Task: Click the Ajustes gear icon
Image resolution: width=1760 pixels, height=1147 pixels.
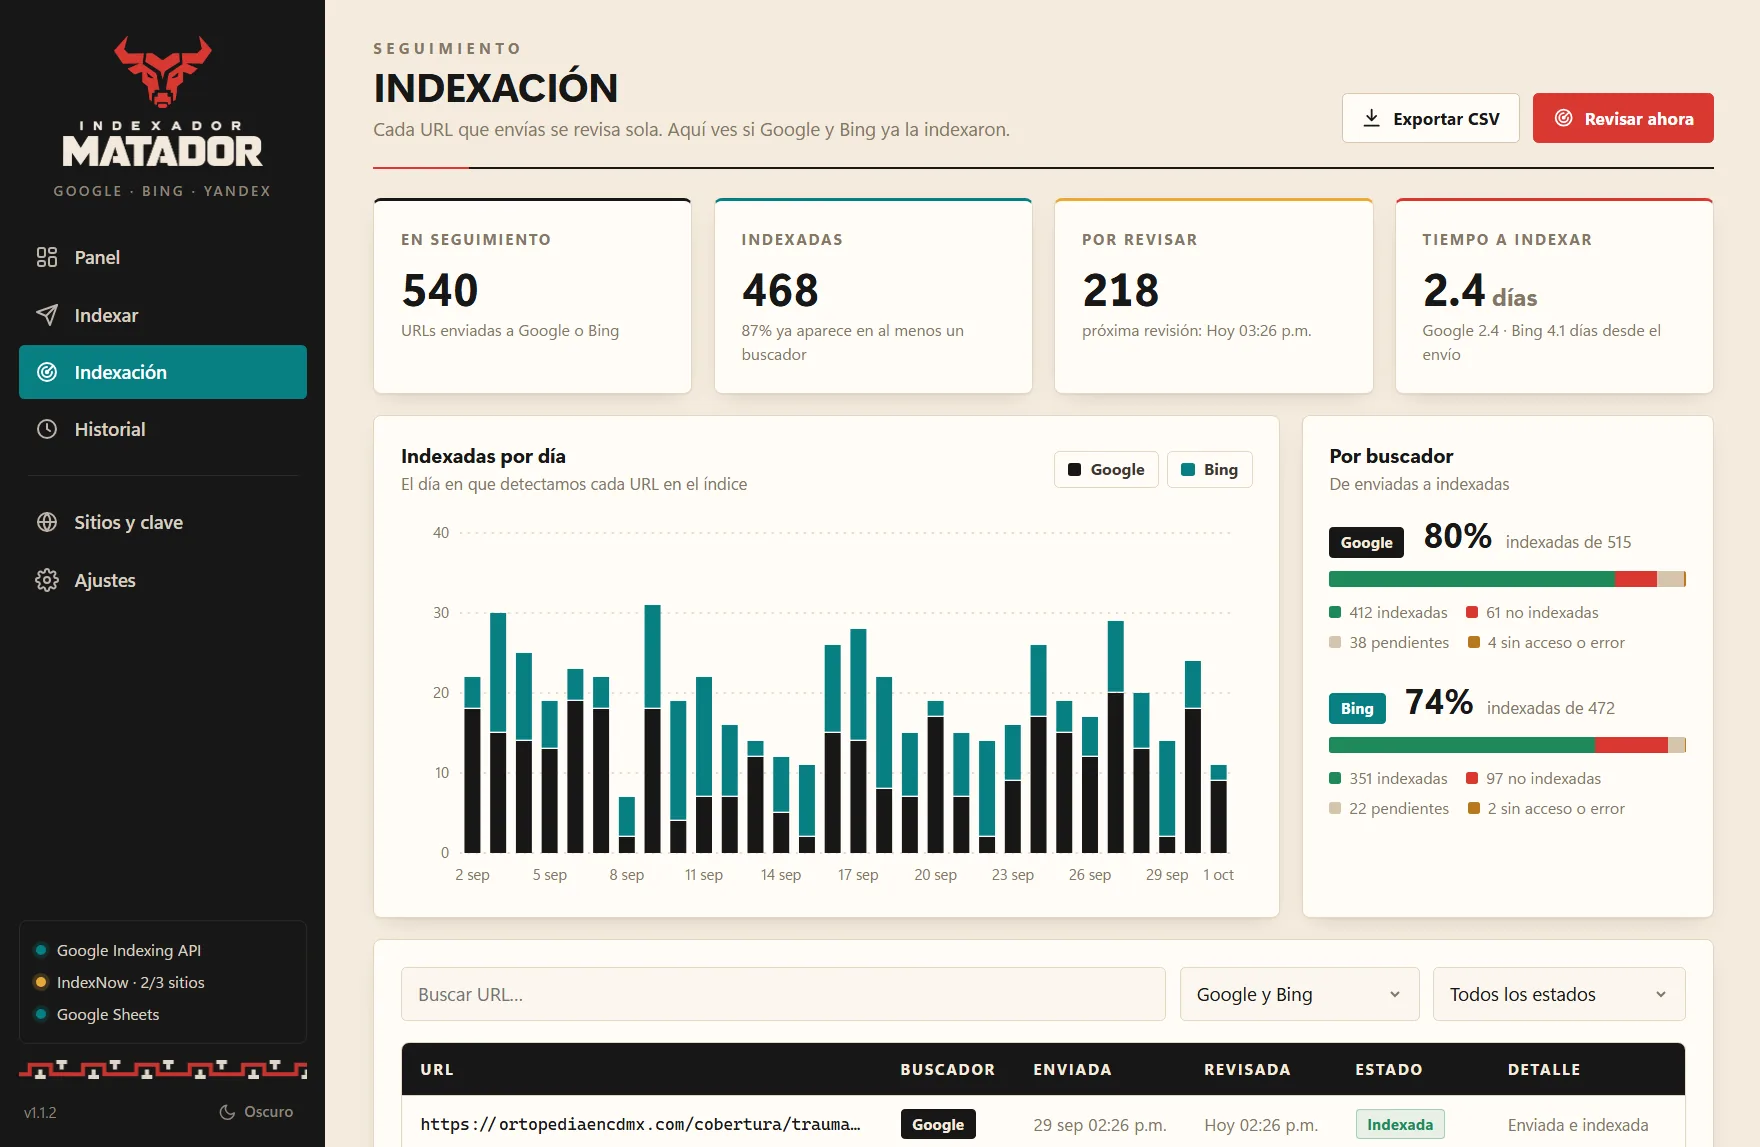Action: coord(47,580)
